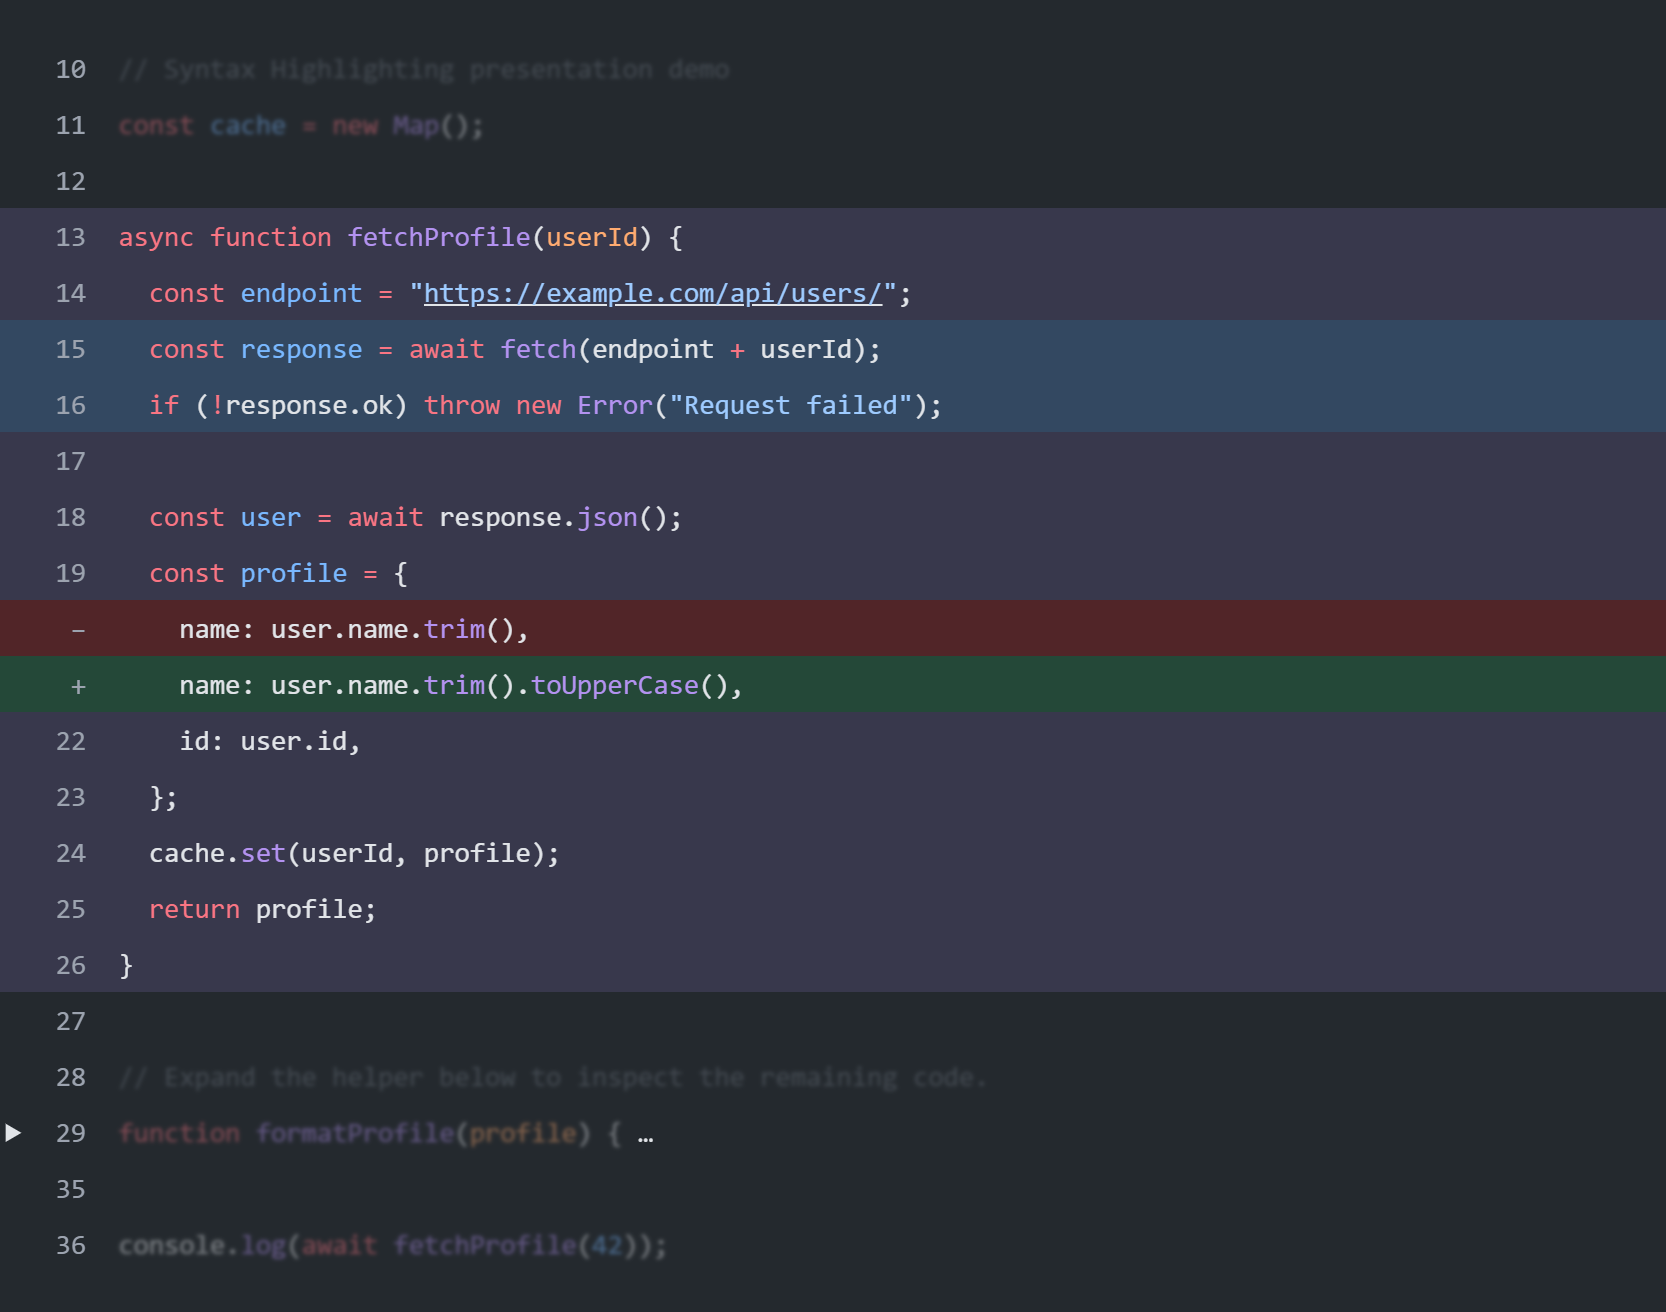Image resolution: width=1666 pixels, height=1312 pixels.
Task: Open the https://example.com/api/users/ link
Action: (x=653, y=293)
